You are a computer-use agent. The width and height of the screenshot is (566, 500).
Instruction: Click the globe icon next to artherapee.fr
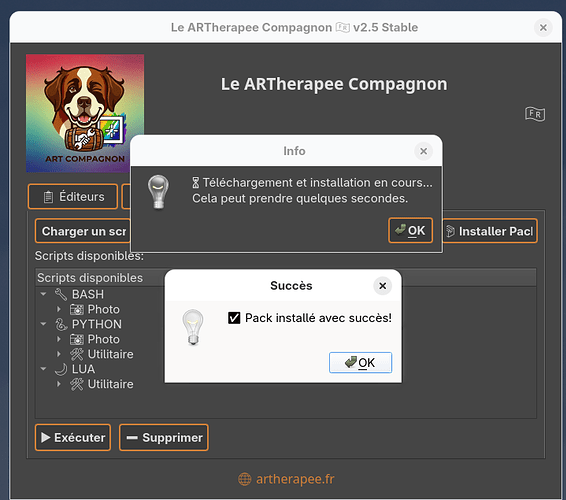[x=244, y=479]
